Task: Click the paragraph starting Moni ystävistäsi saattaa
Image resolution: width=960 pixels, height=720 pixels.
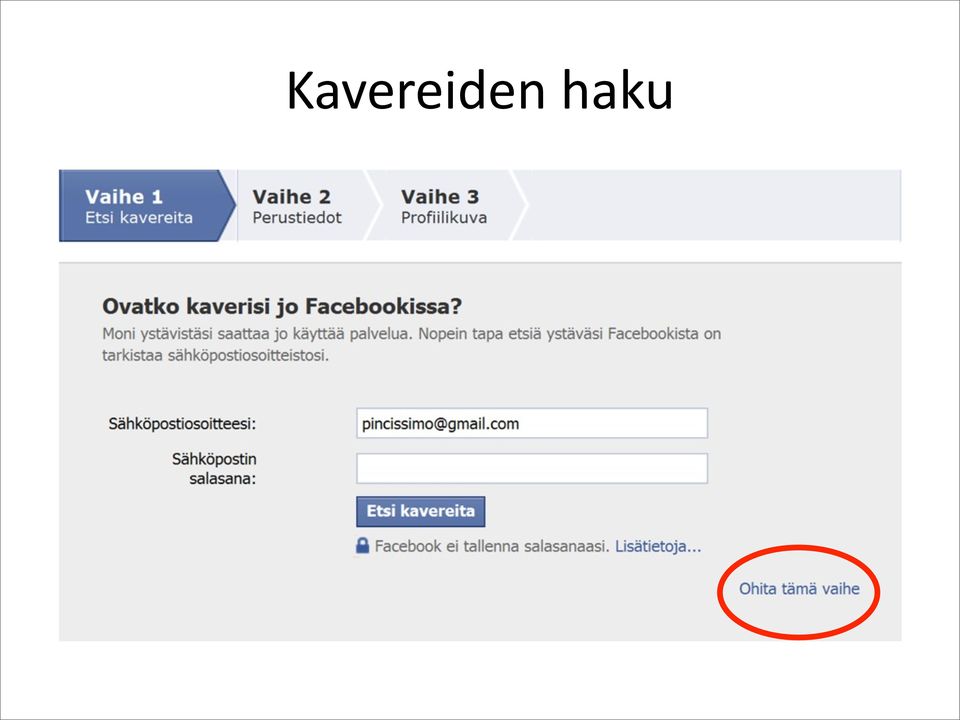Action: point(411,345)
